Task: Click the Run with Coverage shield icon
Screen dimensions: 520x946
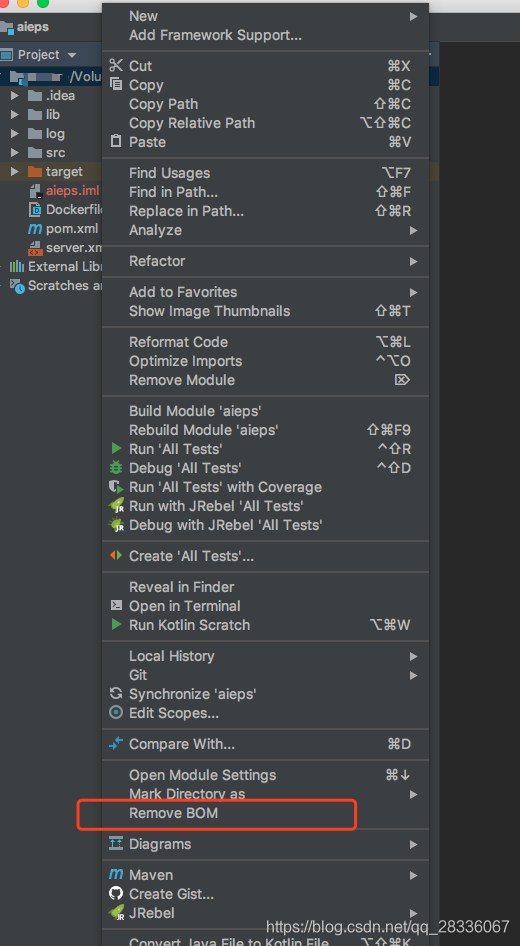Action: (x=116, y=487)
